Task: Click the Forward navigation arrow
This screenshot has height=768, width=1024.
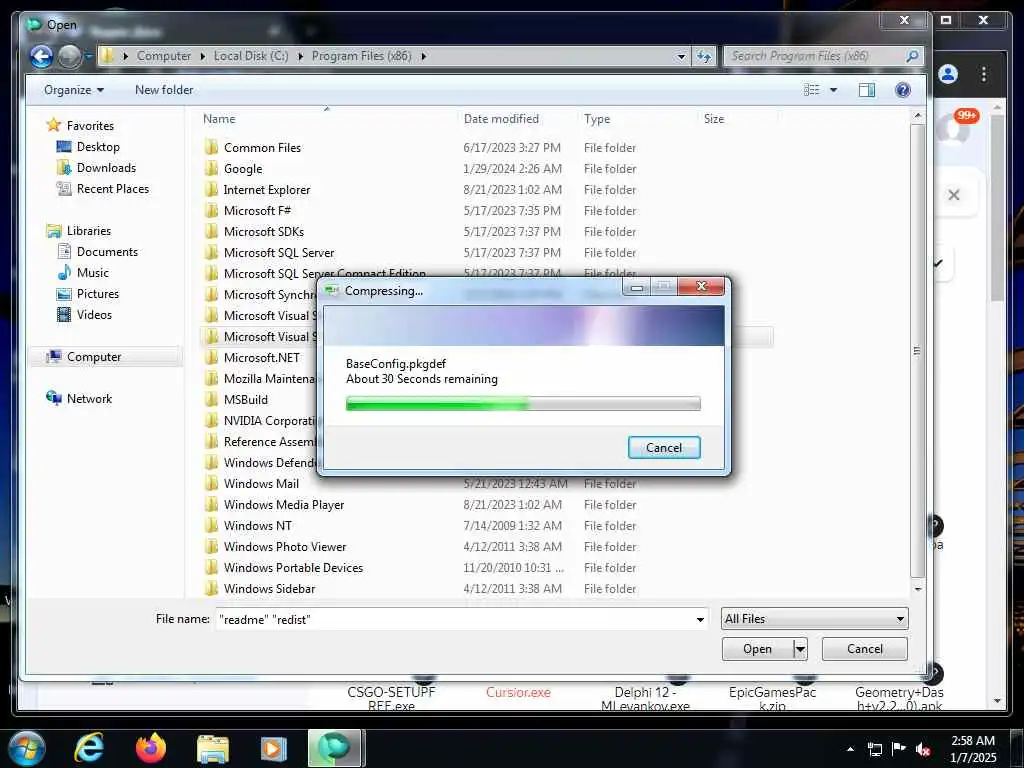Action: point(69,57)
